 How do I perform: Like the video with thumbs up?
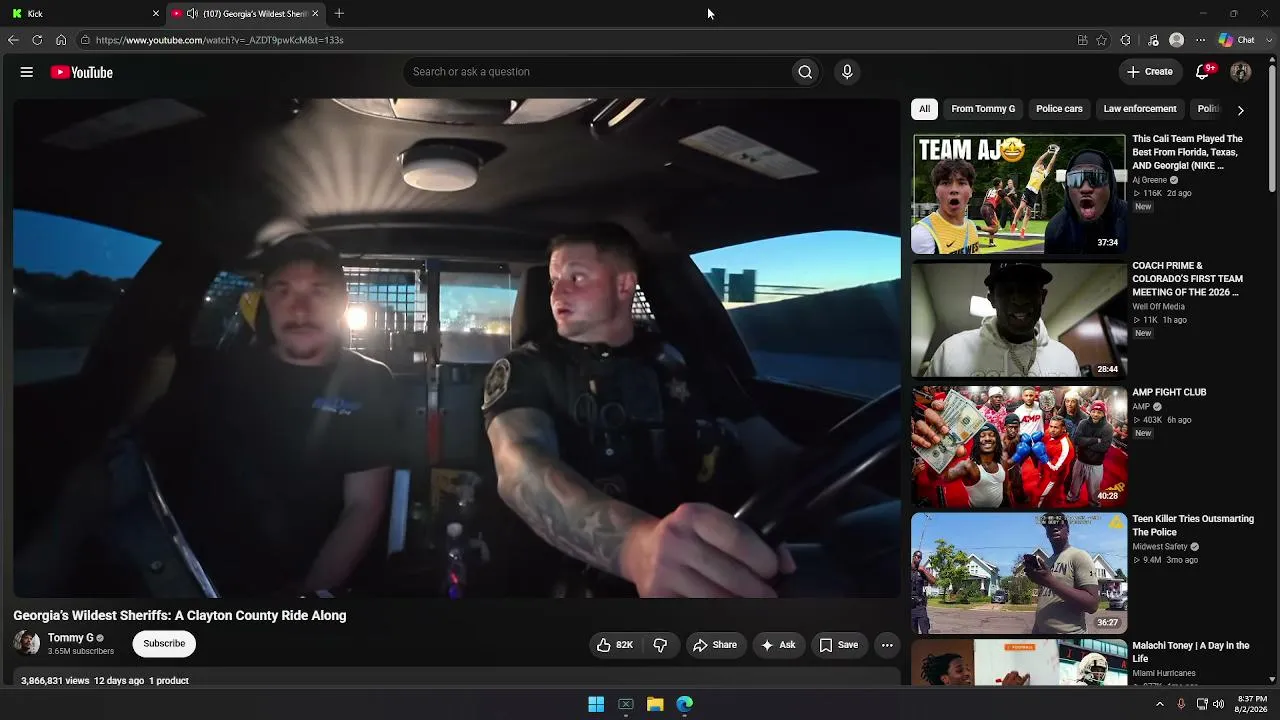tap(614, 645)
